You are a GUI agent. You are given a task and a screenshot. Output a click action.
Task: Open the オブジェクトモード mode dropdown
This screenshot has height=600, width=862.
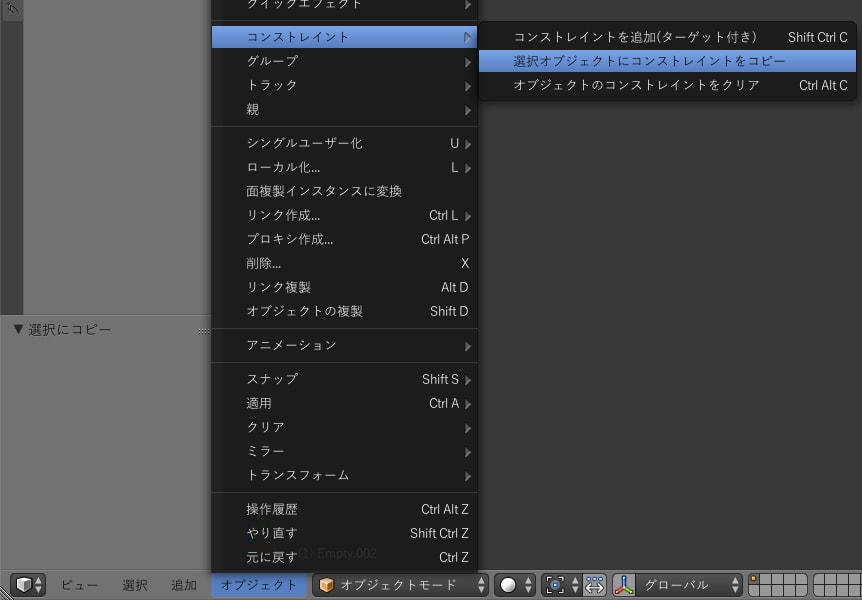pyautogui.click(x=400, y=585)
